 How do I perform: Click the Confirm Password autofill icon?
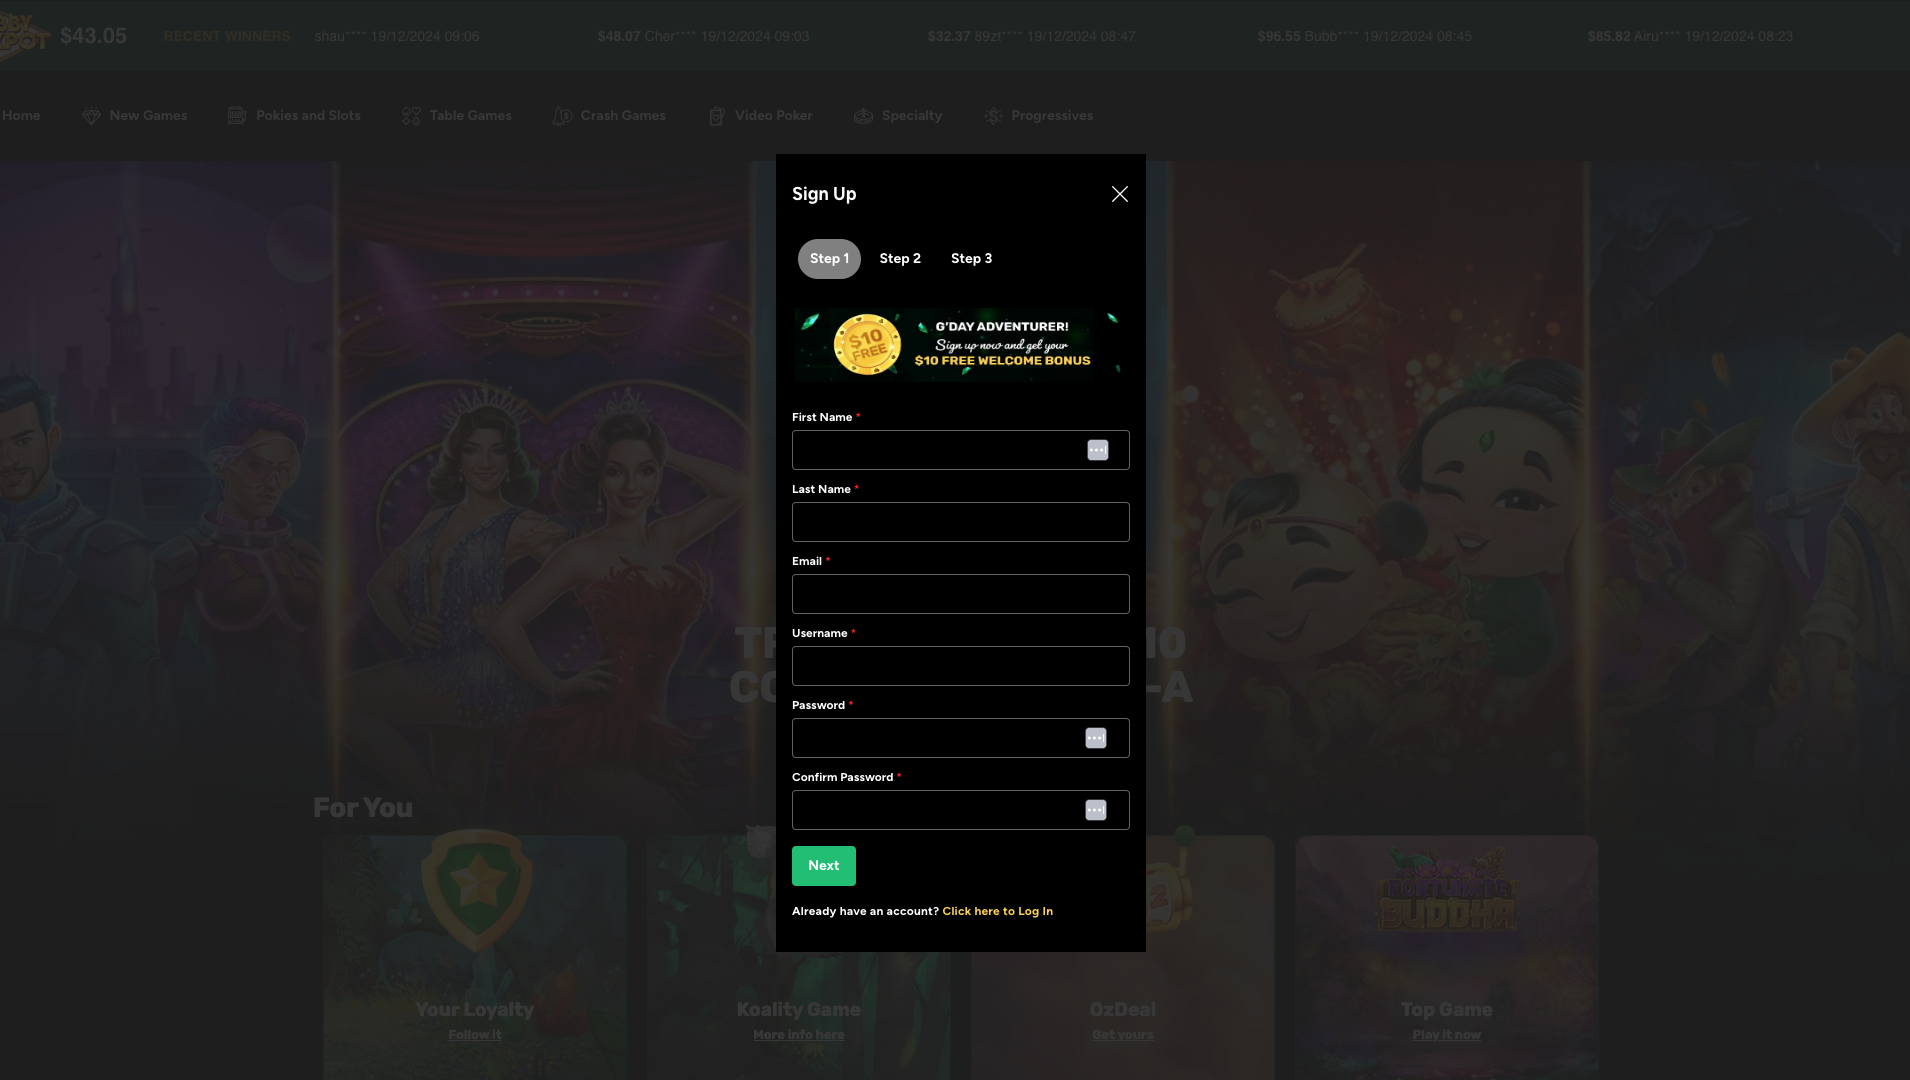[1095, 810]
